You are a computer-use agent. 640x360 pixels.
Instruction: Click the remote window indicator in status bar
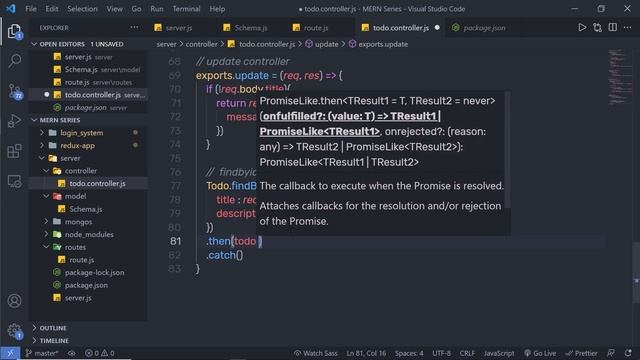(10, 353)
